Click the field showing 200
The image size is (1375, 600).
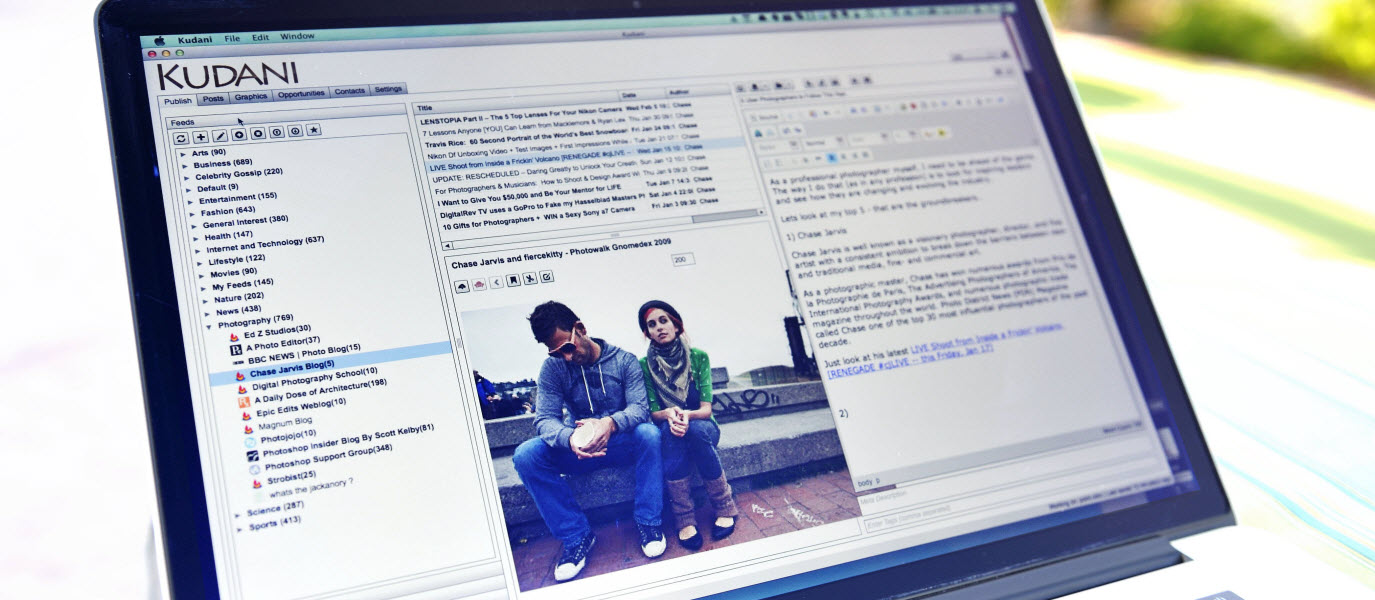[682, 260]
